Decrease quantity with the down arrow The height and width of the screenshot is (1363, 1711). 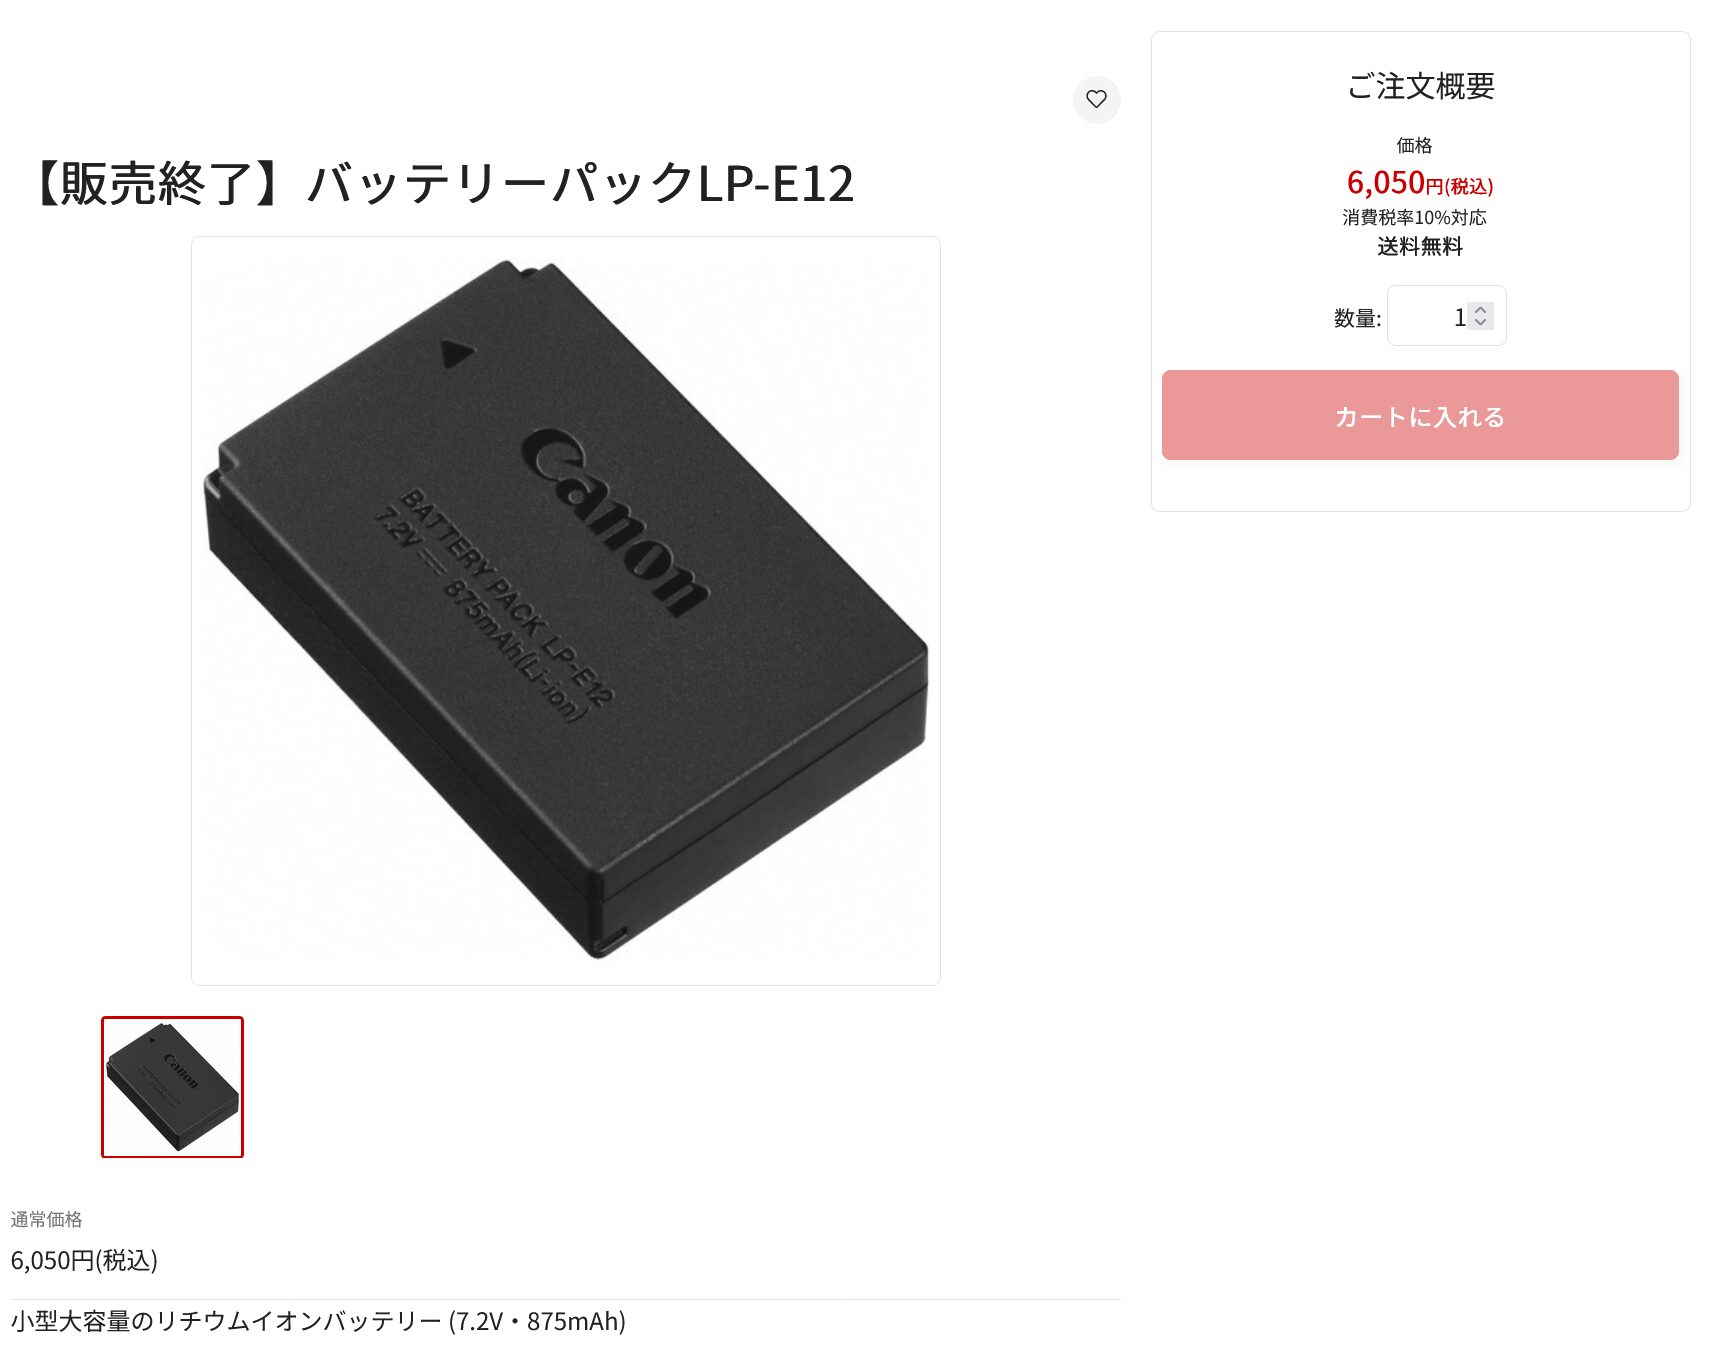coord(1481,322)
